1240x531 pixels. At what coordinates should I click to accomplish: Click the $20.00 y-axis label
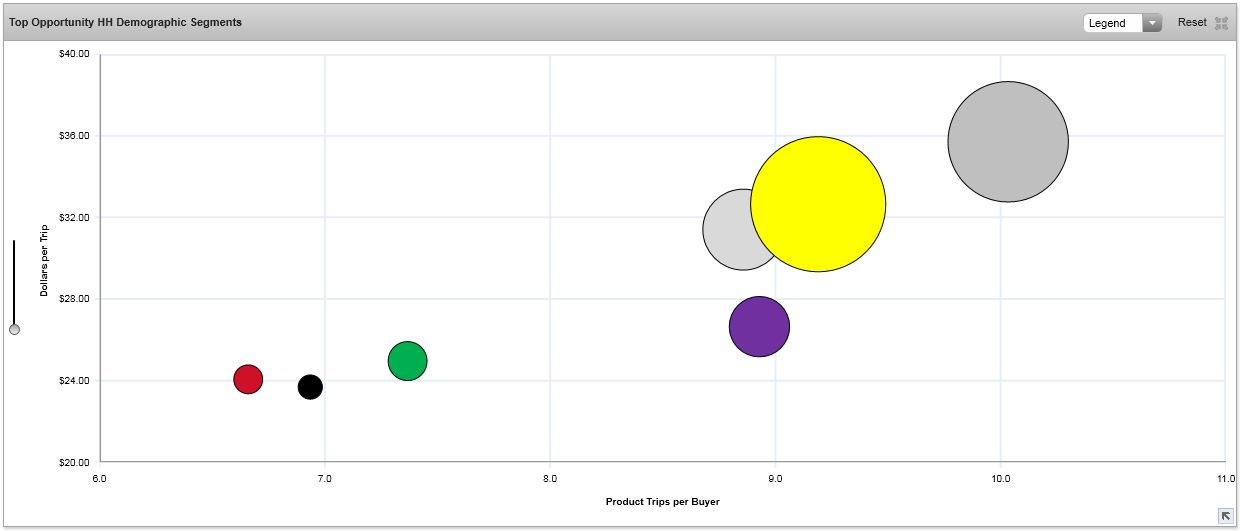tap(75, 462)
